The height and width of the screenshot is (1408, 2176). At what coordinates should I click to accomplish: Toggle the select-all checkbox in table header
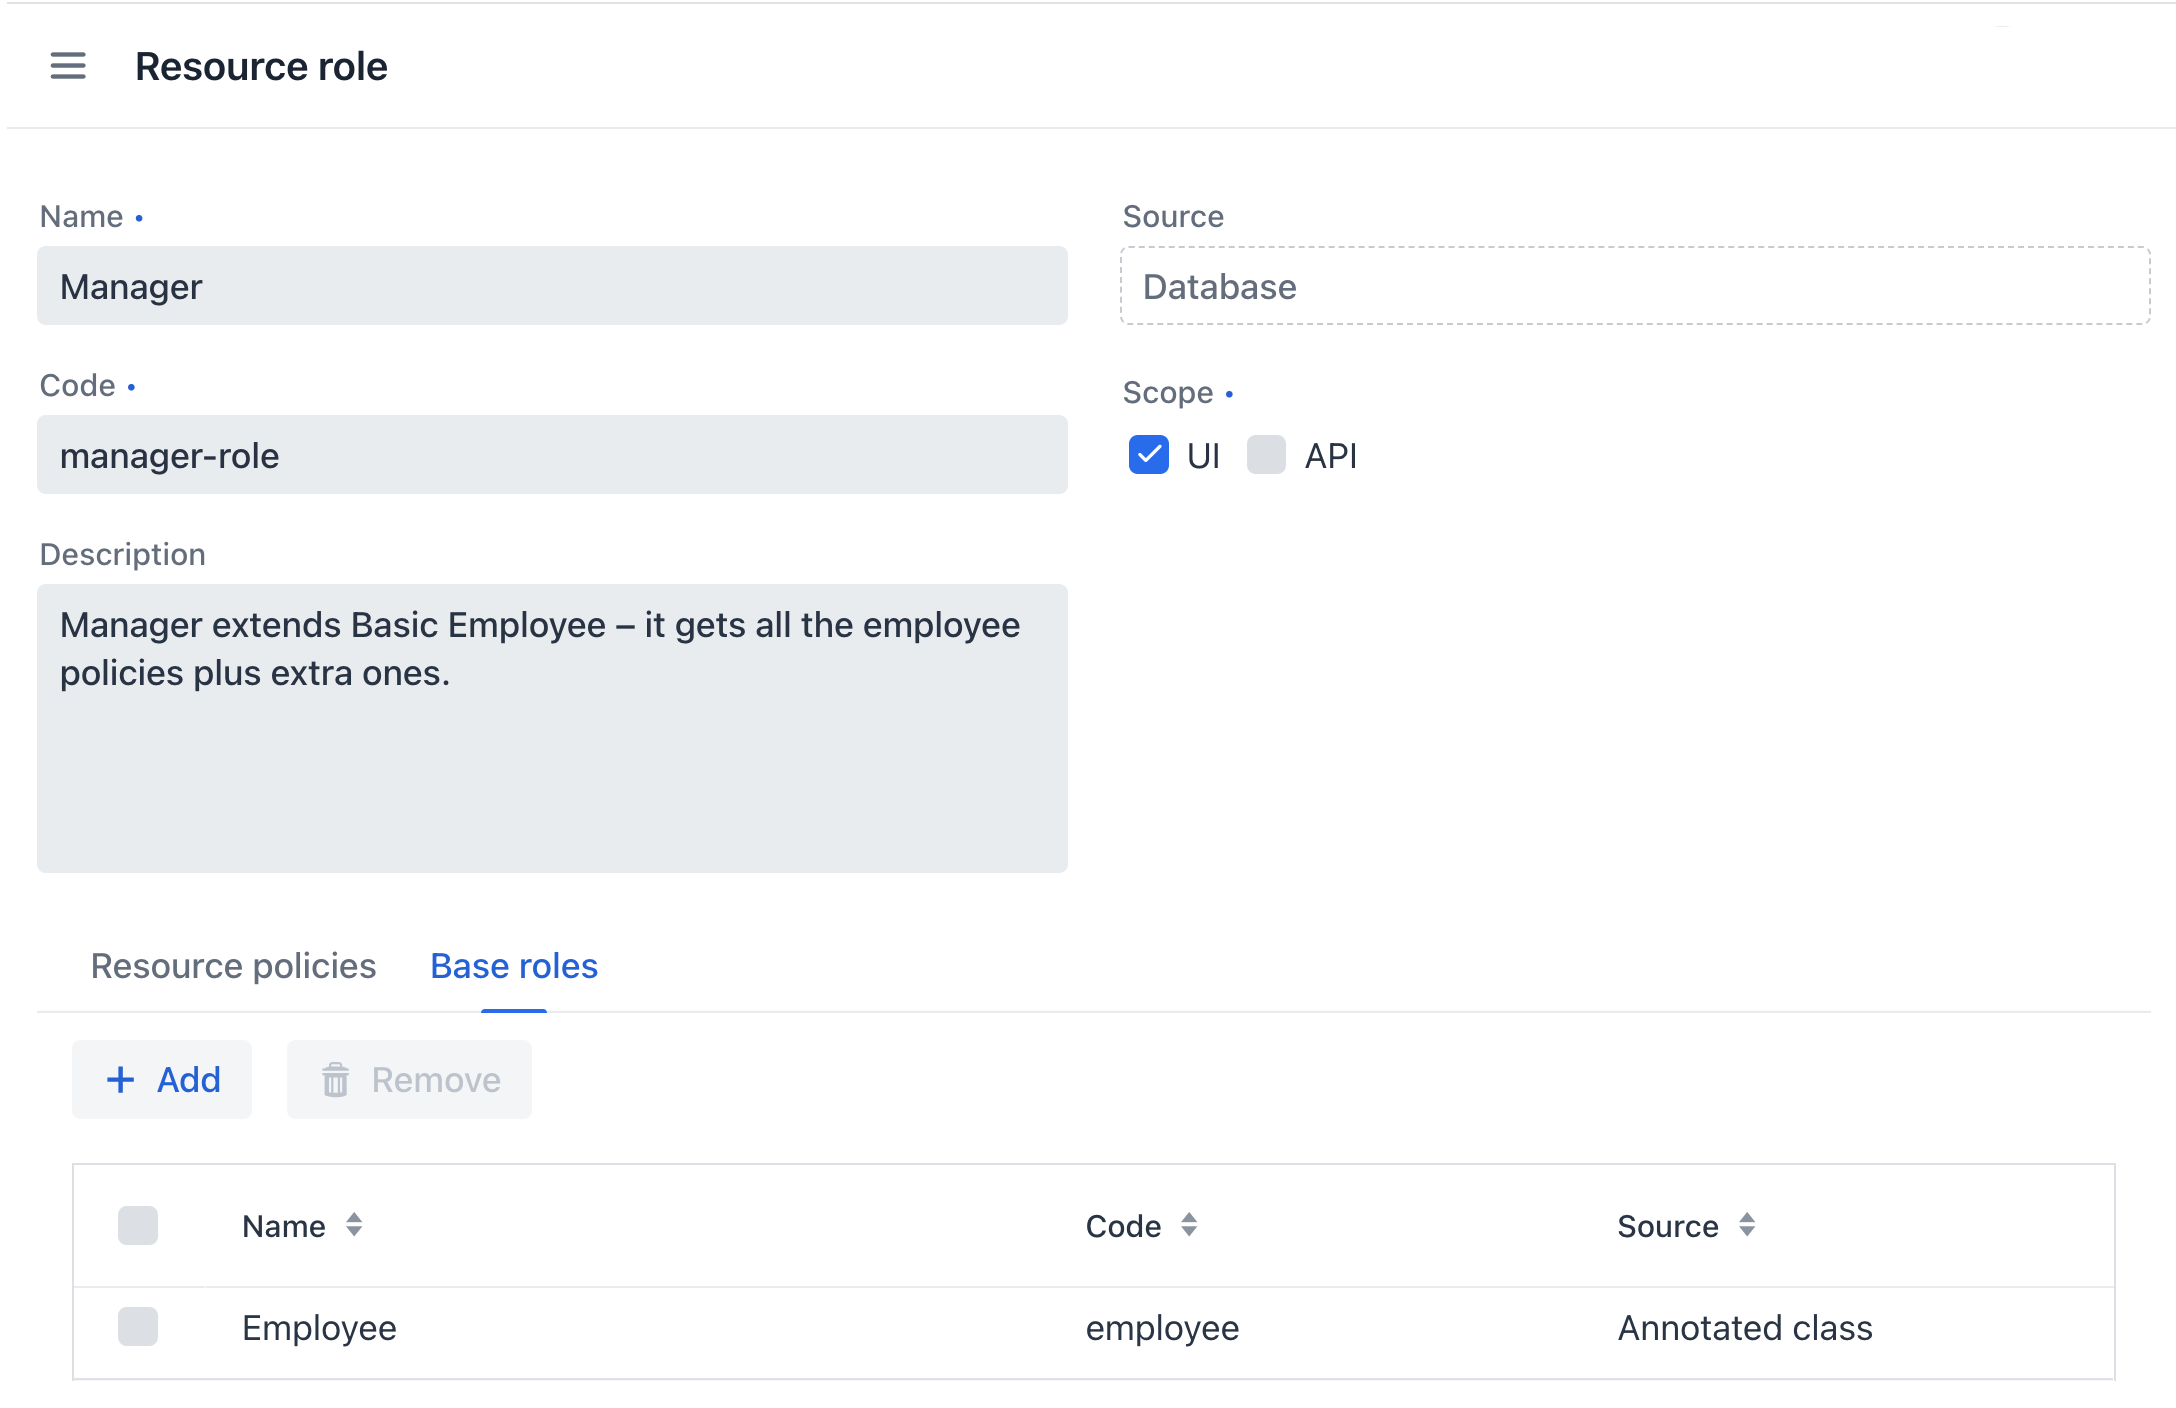pos(137,1226)
